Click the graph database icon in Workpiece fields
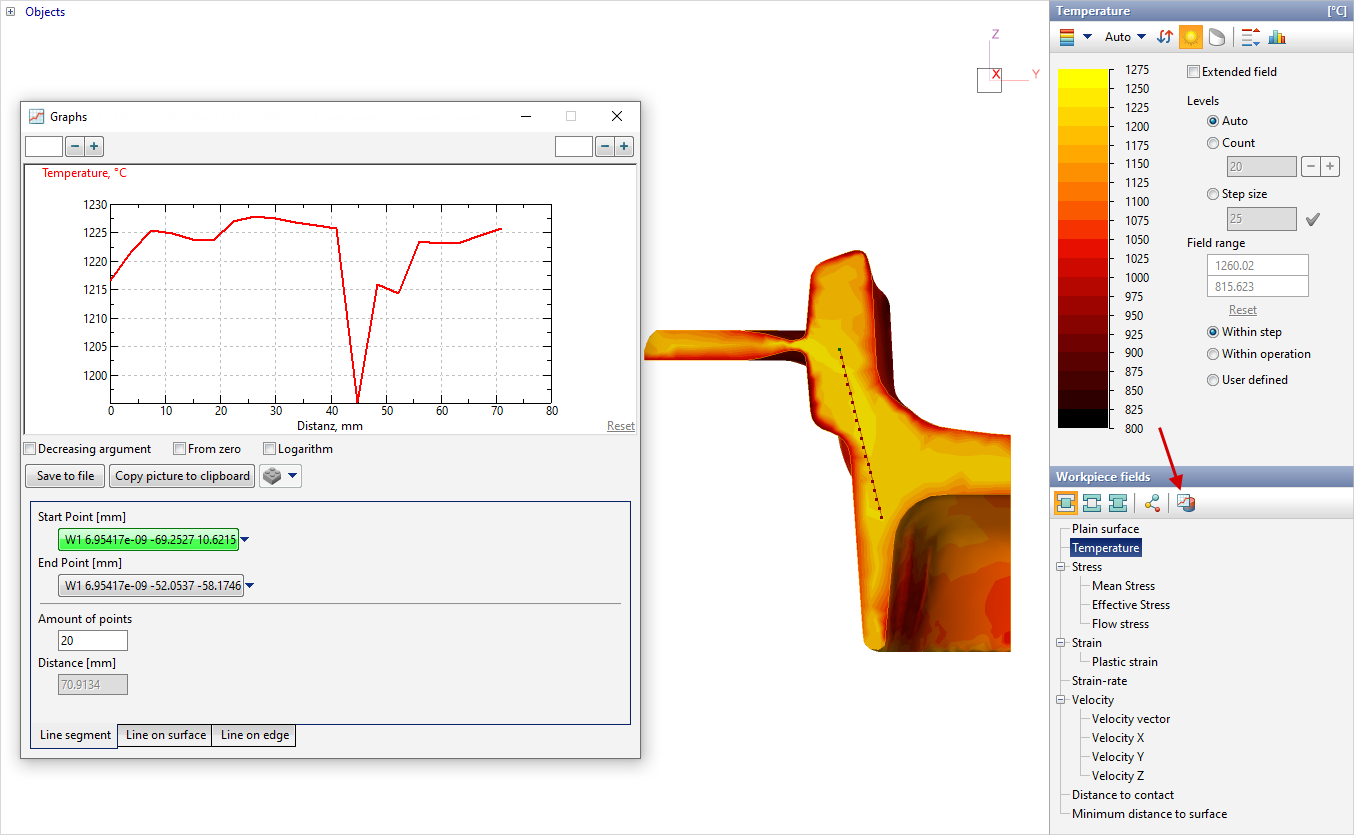The image size is (1354, 835). pyautogui.click(x=1185, y=503)
